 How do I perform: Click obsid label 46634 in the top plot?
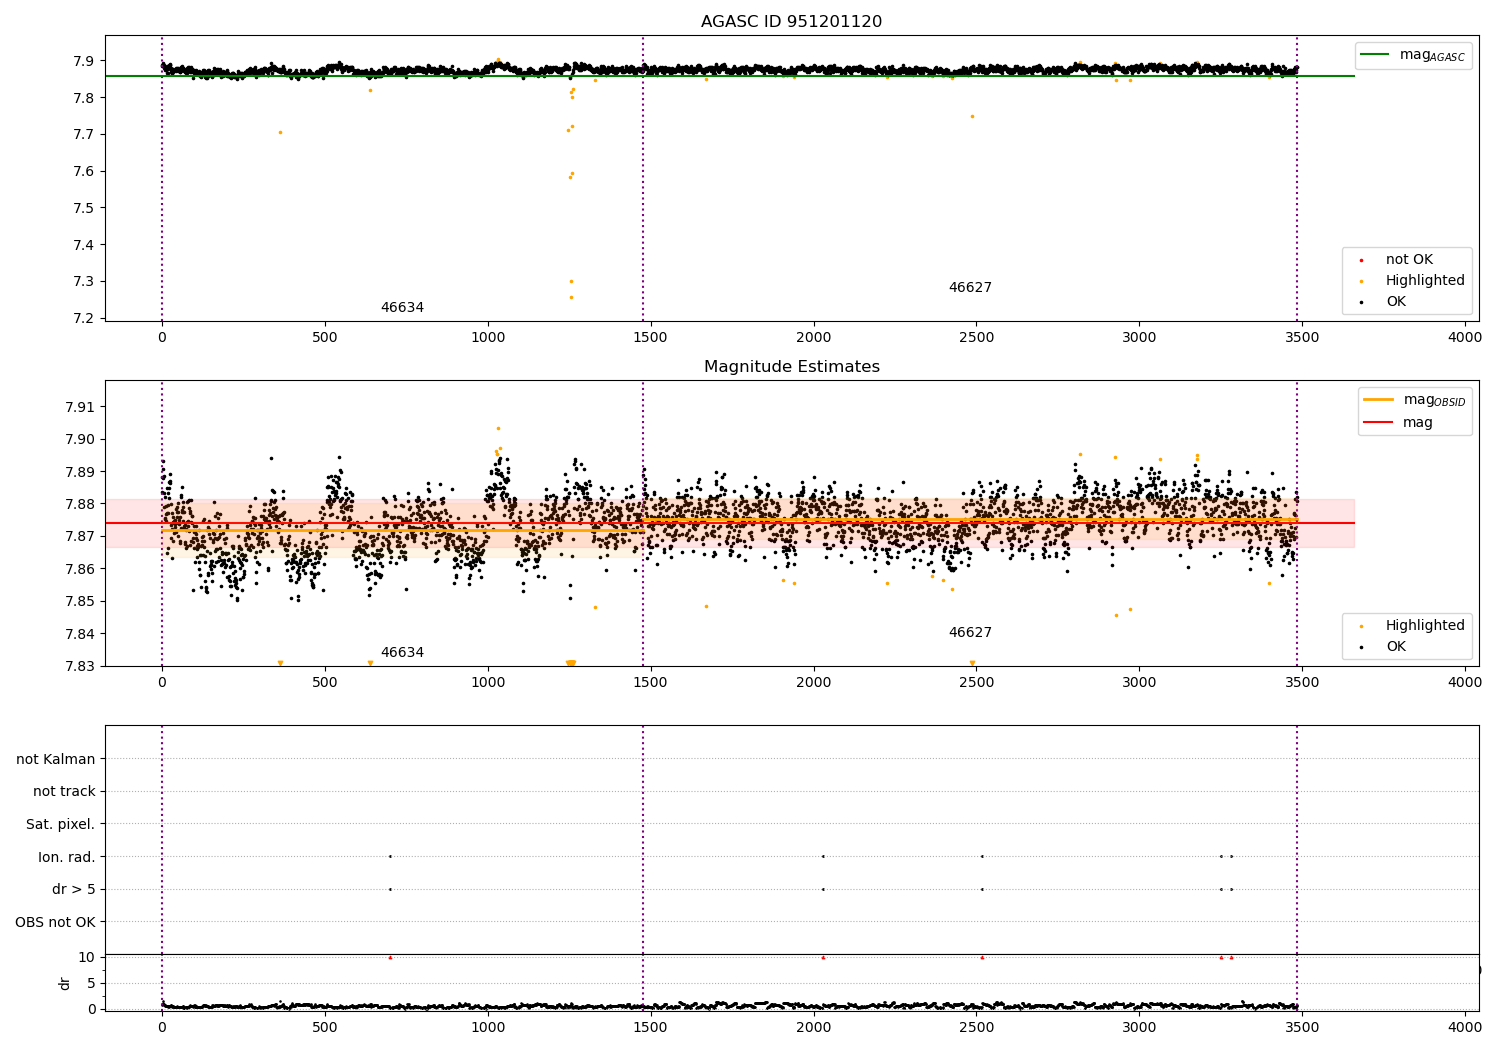pos(402,308)
